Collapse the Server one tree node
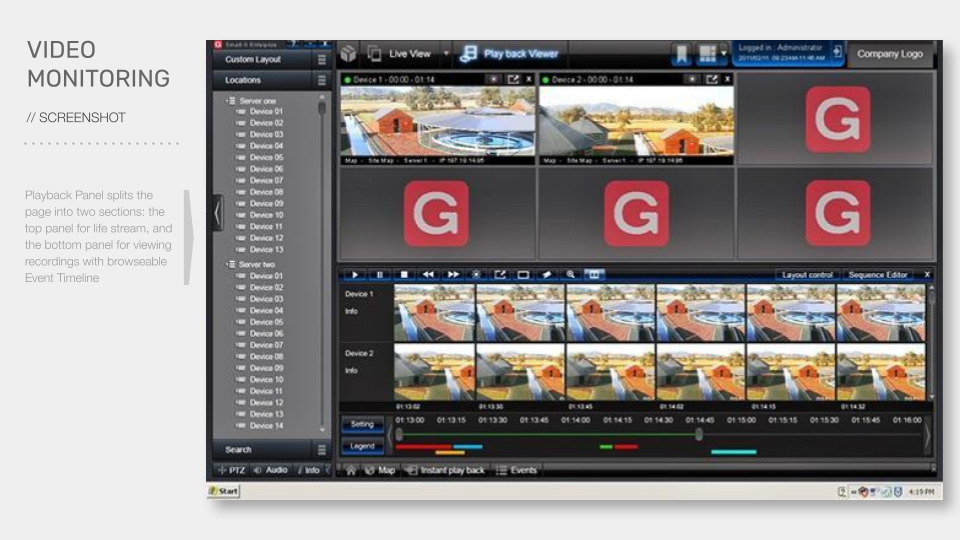The image size is (960, 540). tap(230, 101)
